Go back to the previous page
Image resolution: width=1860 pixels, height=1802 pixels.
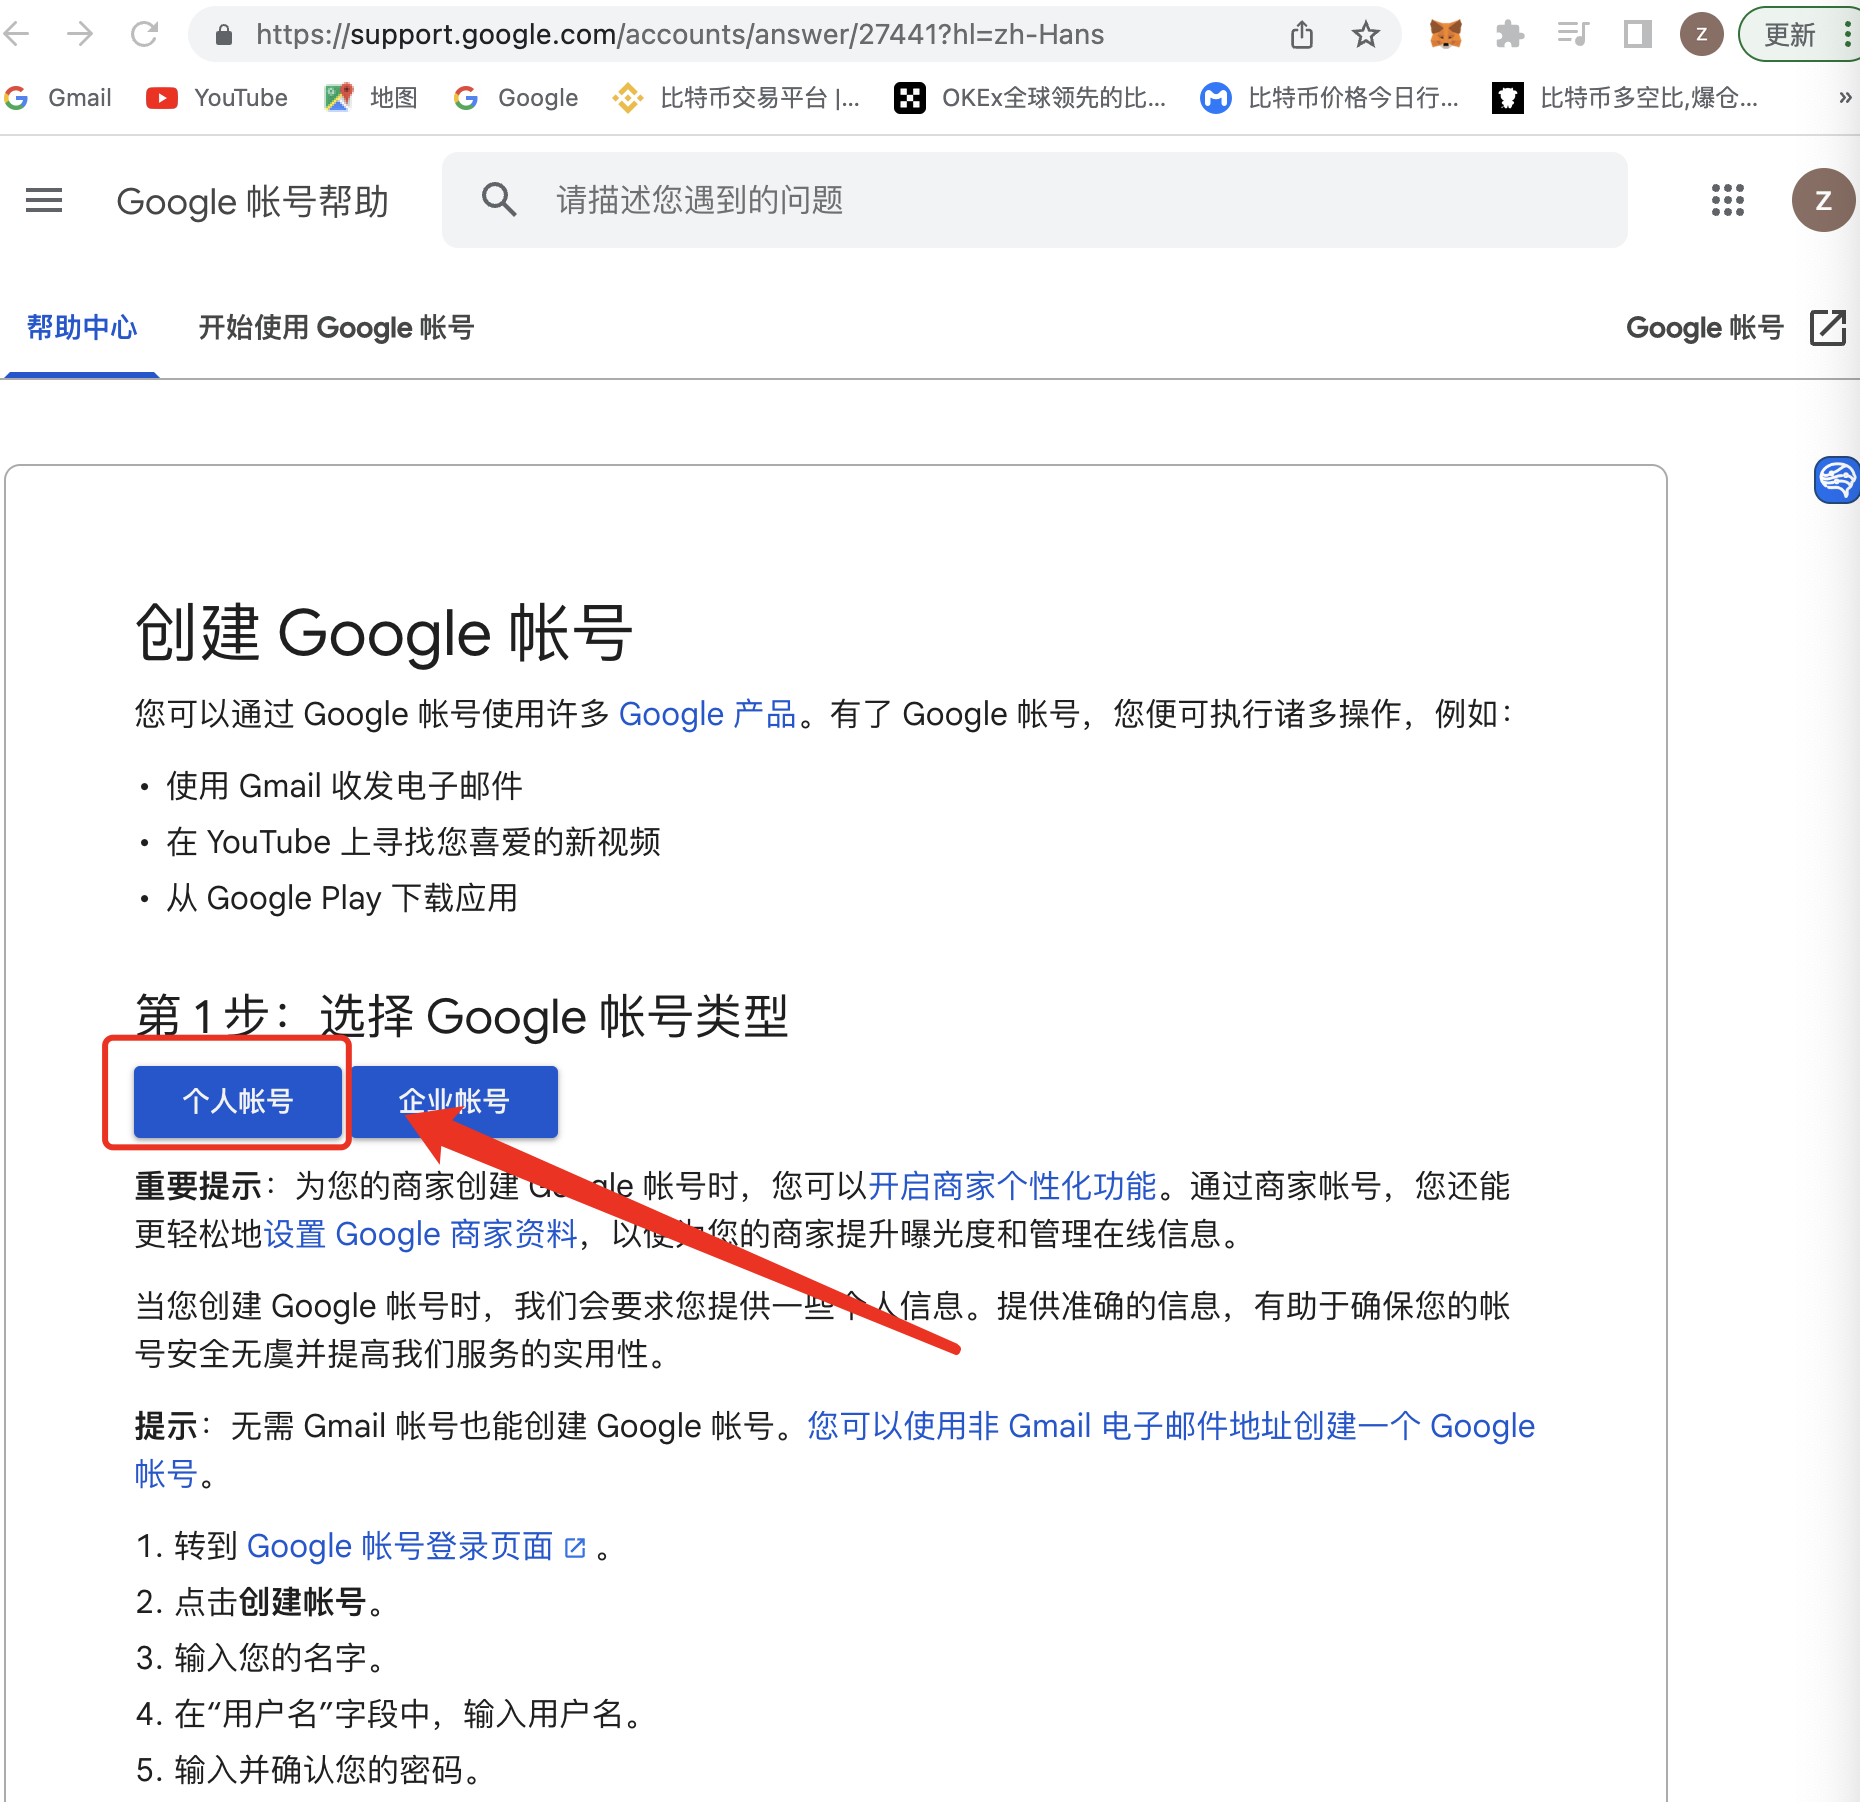coord(18,35)
